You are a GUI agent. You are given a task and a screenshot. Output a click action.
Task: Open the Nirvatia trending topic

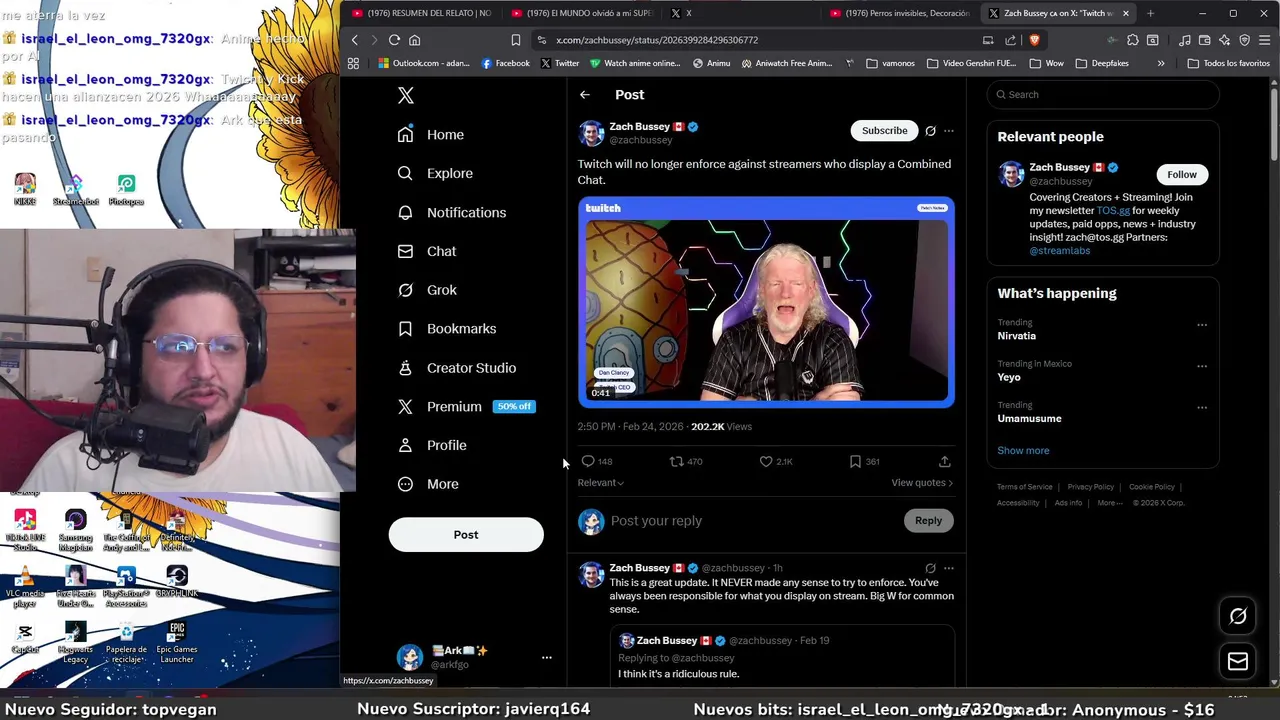click(1017, 336)
